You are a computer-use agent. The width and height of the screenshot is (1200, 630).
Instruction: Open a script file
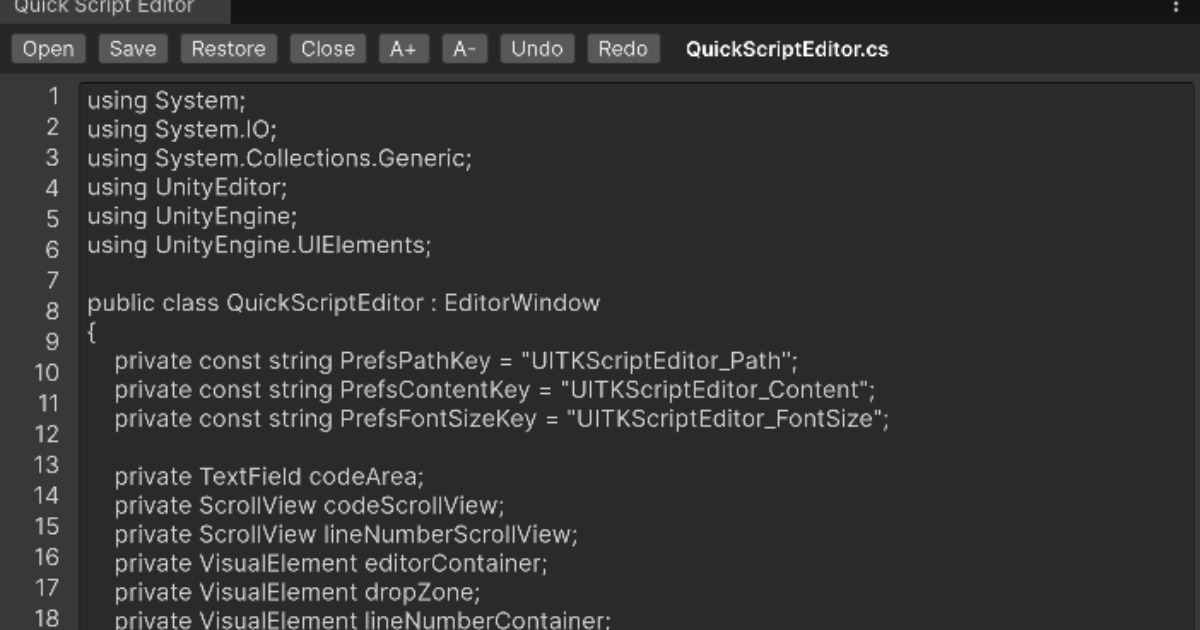click(48, 48)
